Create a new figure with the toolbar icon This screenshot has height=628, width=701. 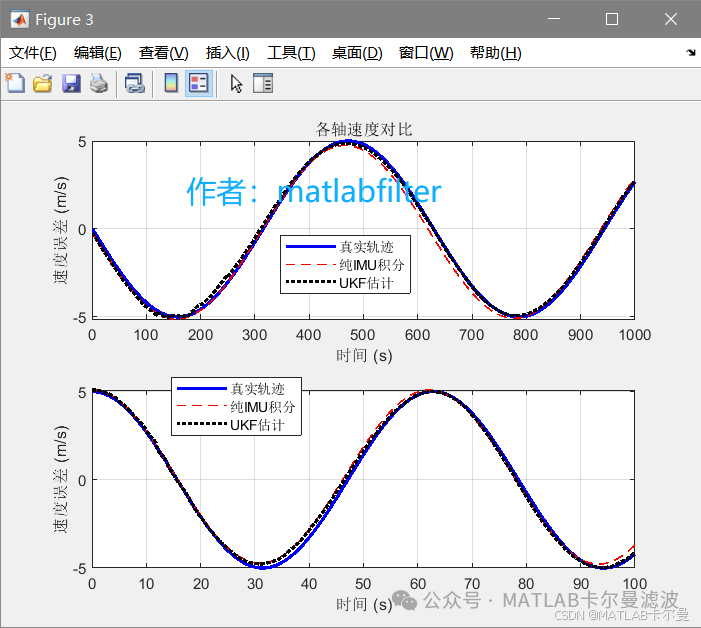[x=15, y=84]
